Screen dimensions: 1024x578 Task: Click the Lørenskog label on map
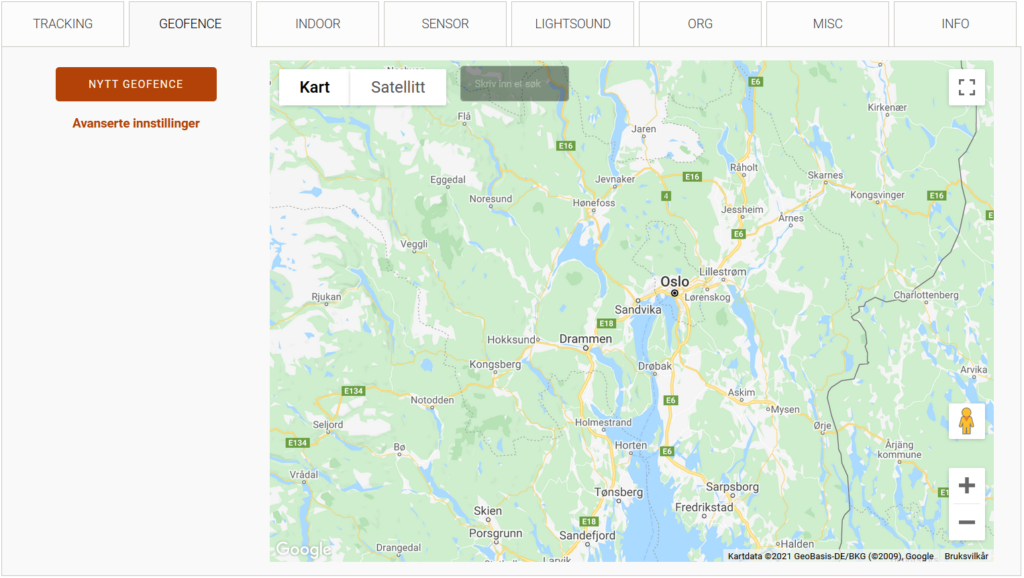click(x=707, y=297)
